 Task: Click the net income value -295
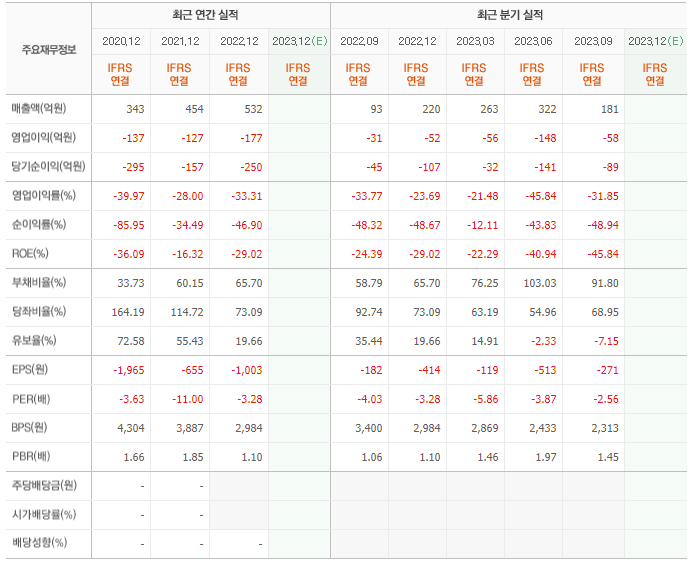point(133,167)
